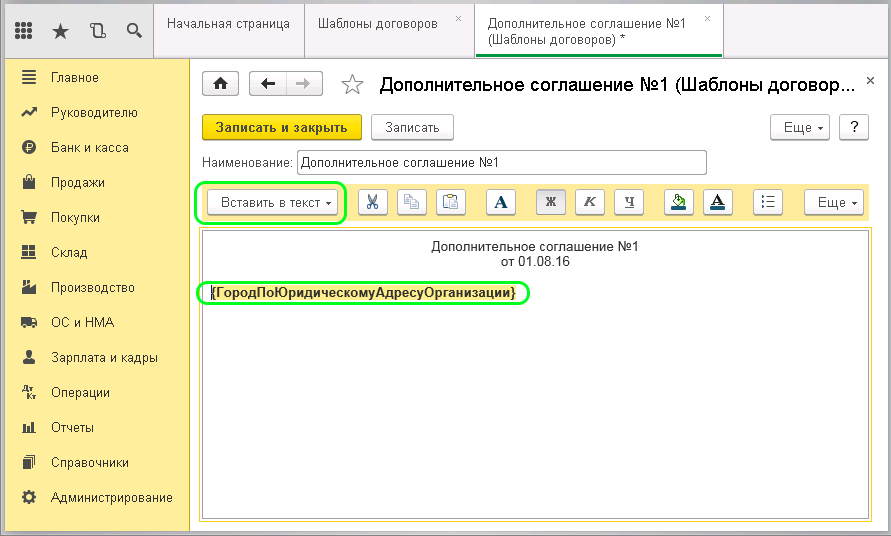Close the 'Дополнительное соглашение №1' tab
Image resolution: width=891 pixels, height=536 pixels.
point(707,19)
